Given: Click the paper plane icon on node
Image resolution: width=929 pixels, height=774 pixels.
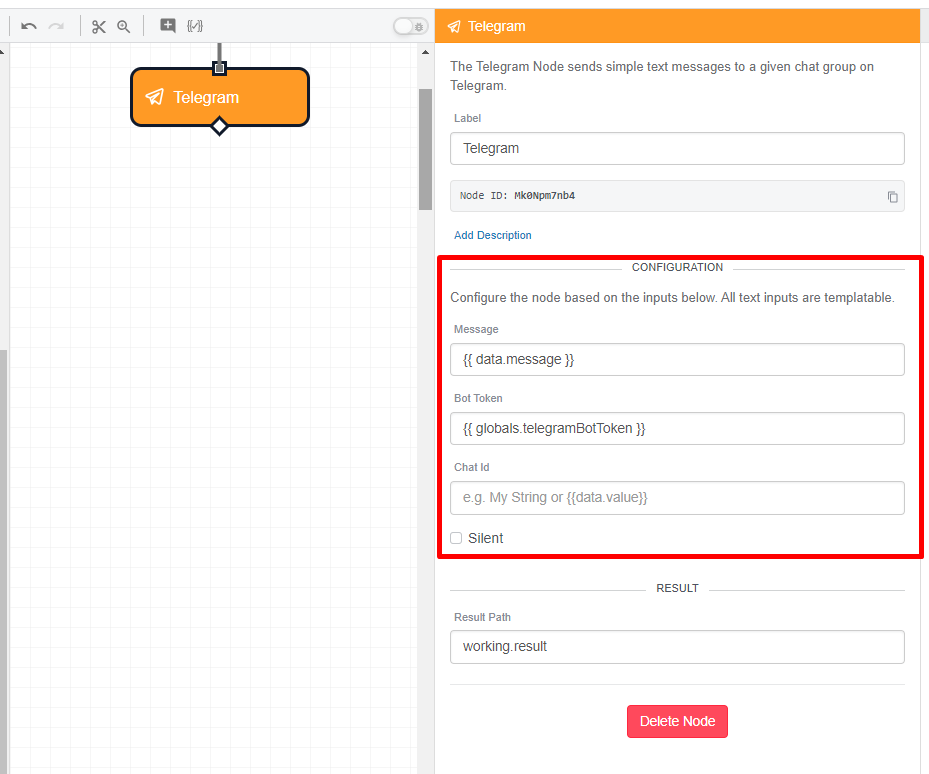Looking at the screenshot, I should [x=155, y=97].
